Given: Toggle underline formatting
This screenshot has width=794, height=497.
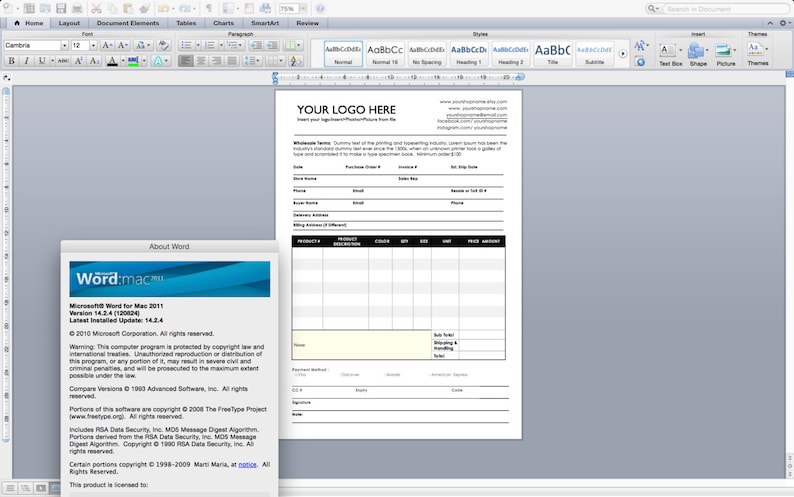Looking at the screenshot, I should [x=42, y=61].
